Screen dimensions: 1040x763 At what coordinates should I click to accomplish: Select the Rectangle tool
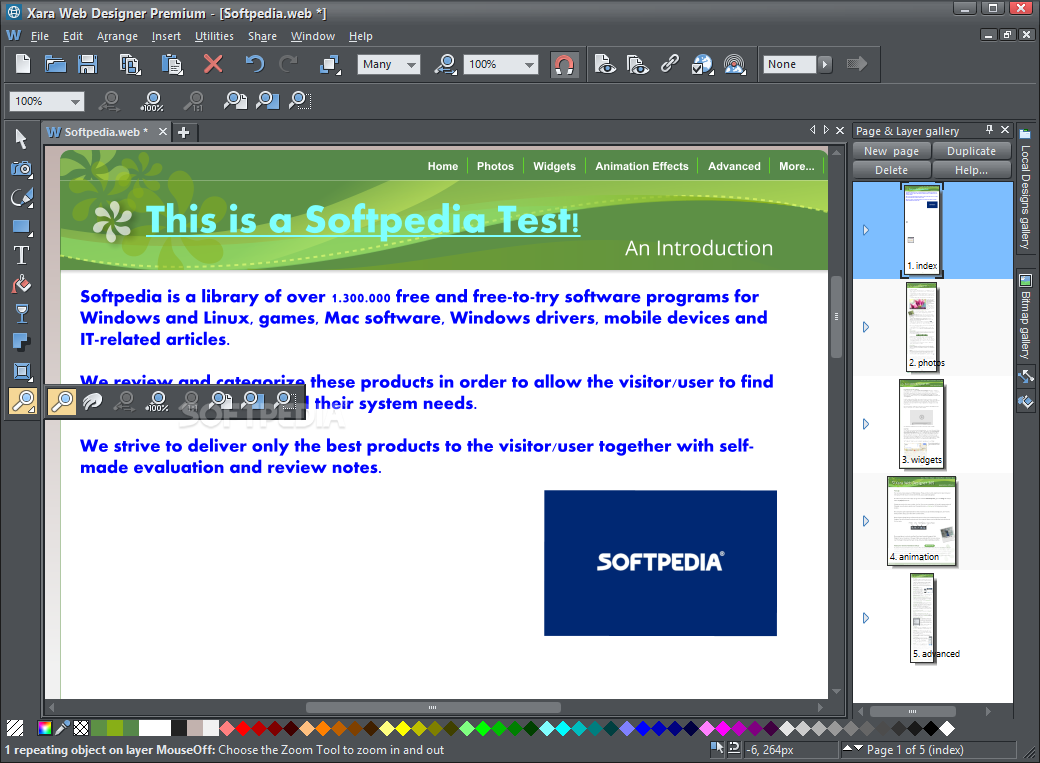click(21, 227)
